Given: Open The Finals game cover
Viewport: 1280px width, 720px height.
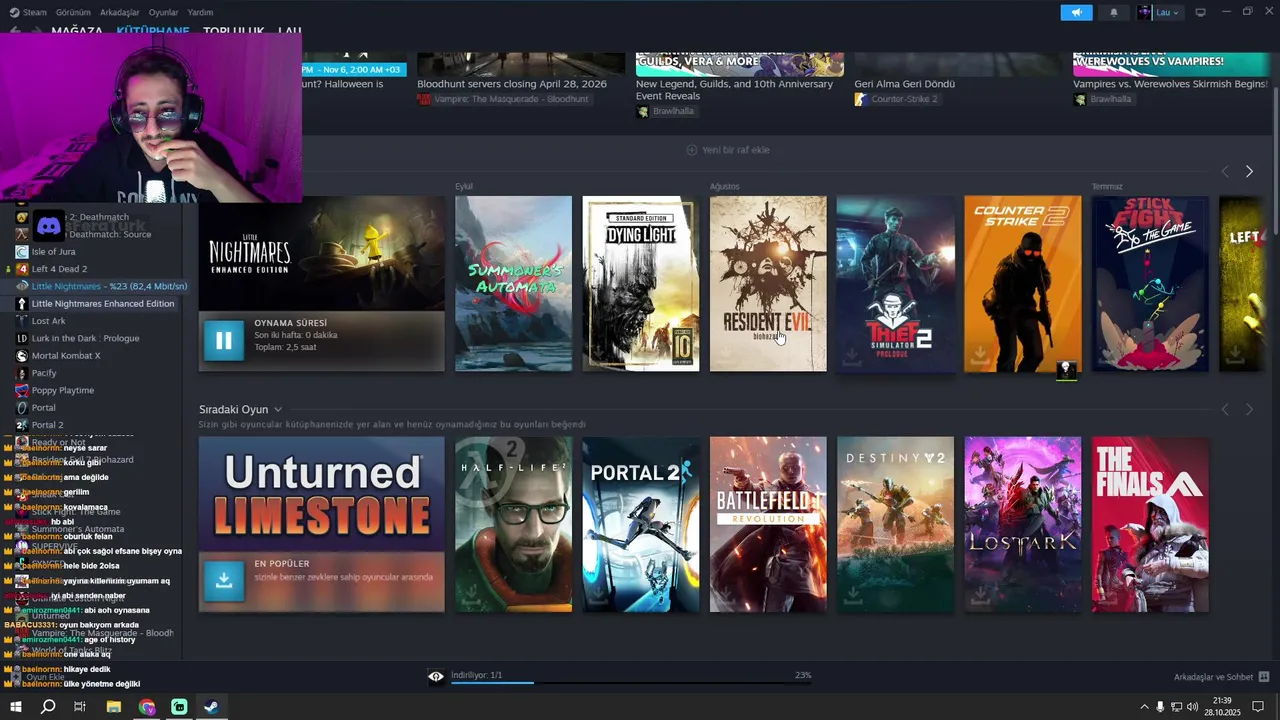Looking at the screenshot, I should (1150, 524).
